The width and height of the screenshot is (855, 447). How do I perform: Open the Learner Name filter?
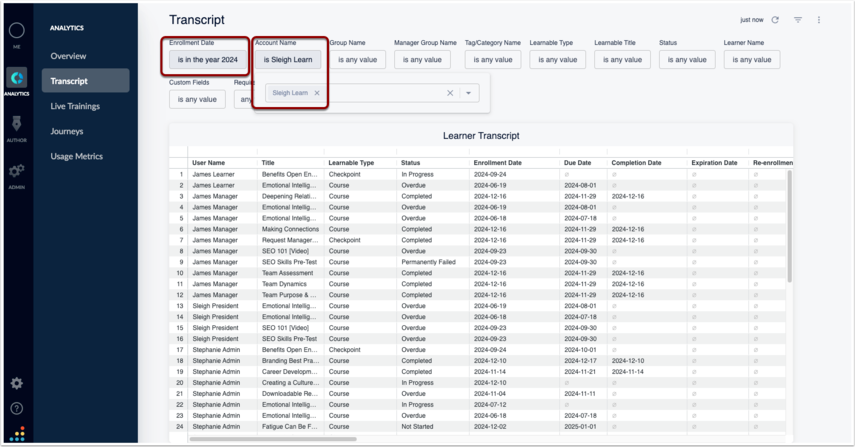pos(752,59)
